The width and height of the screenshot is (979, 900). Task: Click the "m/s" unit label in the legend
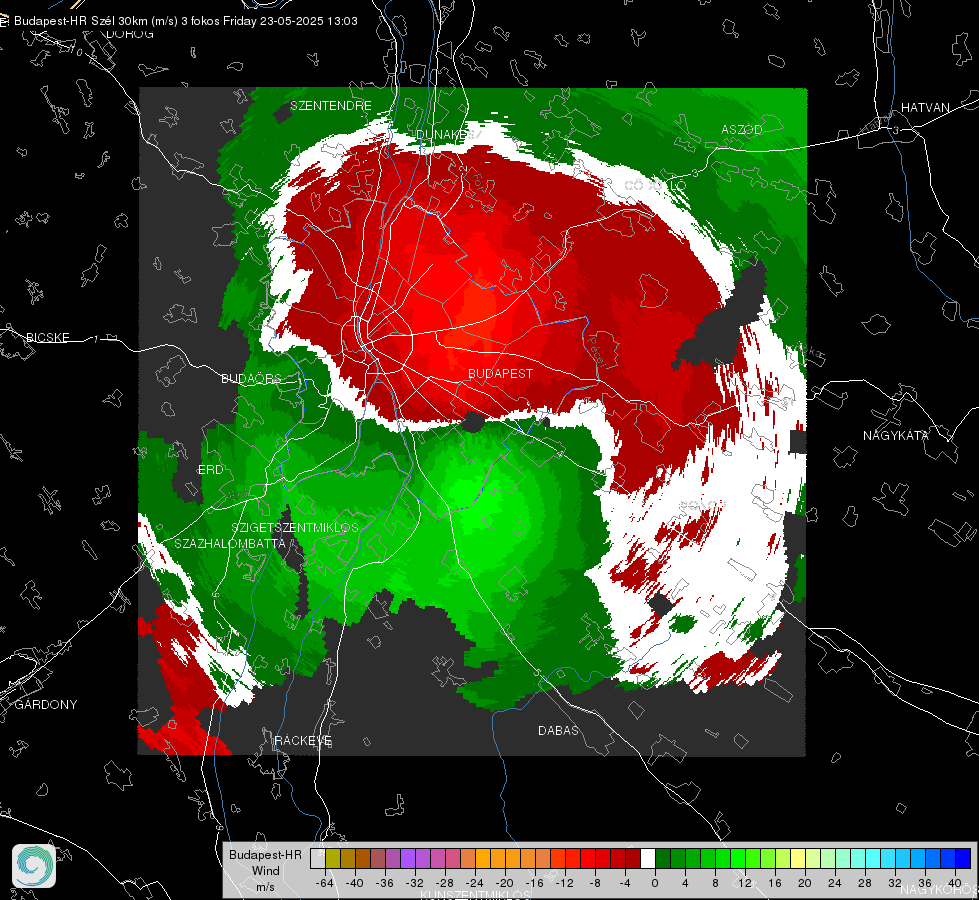pos(265,886)
